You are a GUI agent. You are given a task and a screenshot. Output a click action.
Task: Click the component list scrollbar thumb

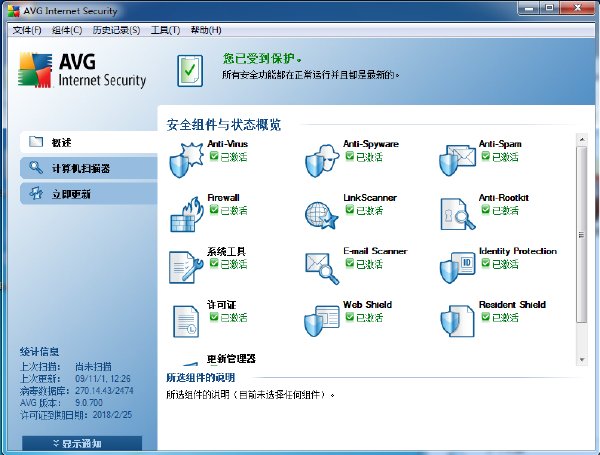582,234
